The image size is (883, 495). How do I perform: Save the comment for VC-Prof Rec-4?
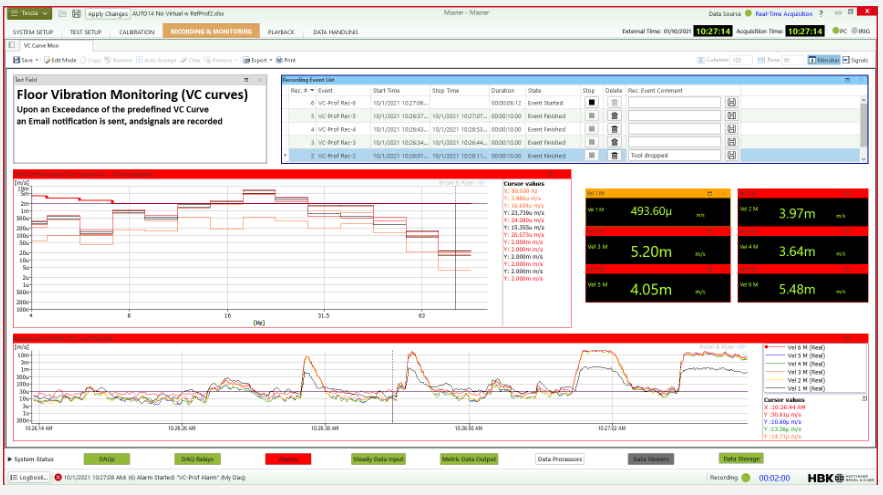click(732, 129)
